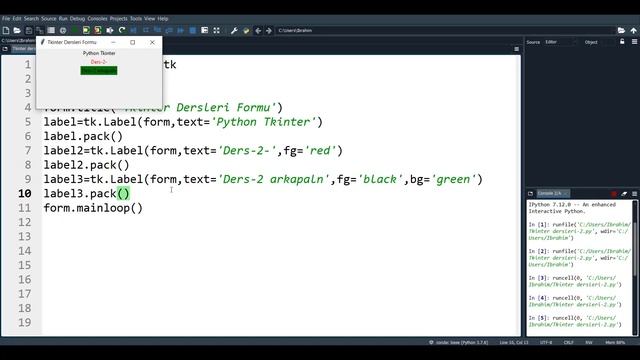This screenshot has width=640, height=360.
Task: Step out of function debug icon
Action: pos(169,31)
